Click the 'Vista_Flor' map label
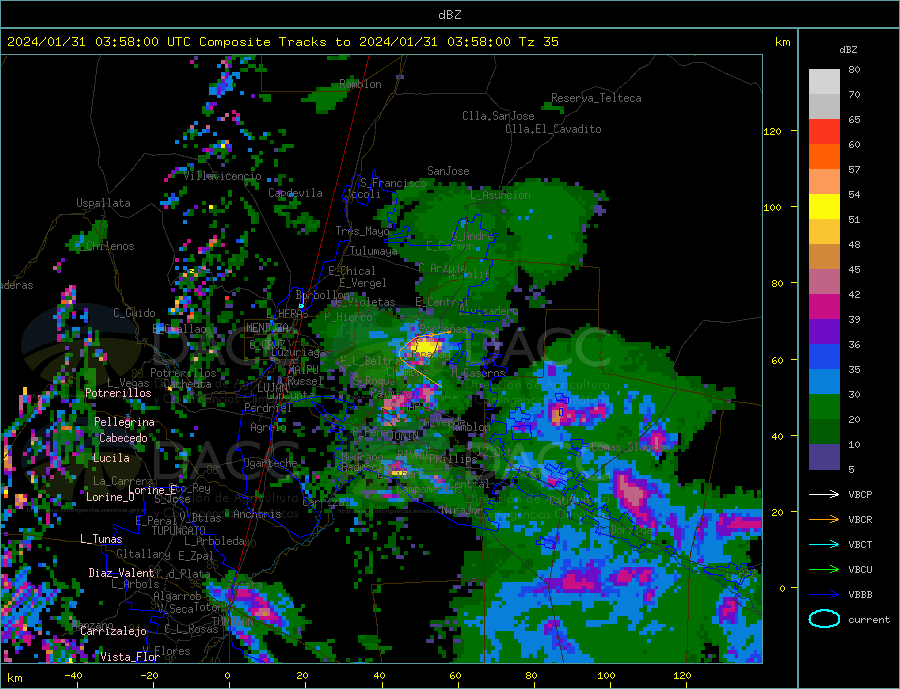Viewport: 900px width, 689px height. pyautogui.click(x=130, y=657)
